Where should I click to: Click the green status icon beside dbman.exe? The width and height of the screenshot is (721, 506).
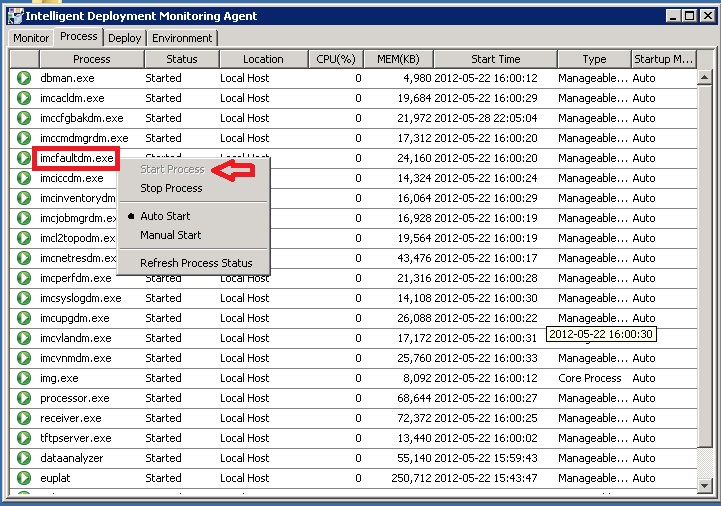click(23, 78)
